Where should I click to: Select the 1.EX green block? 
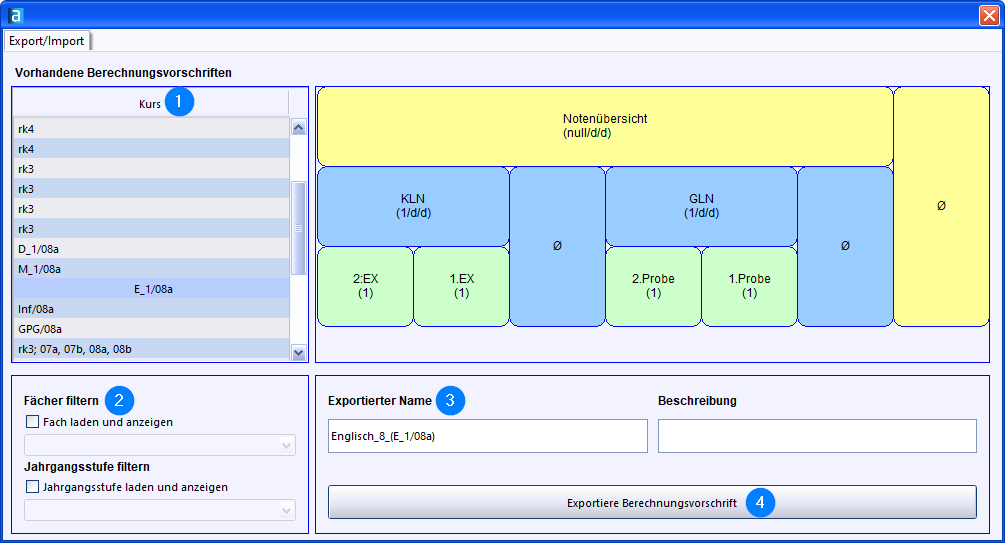click(x=461, y=287)
